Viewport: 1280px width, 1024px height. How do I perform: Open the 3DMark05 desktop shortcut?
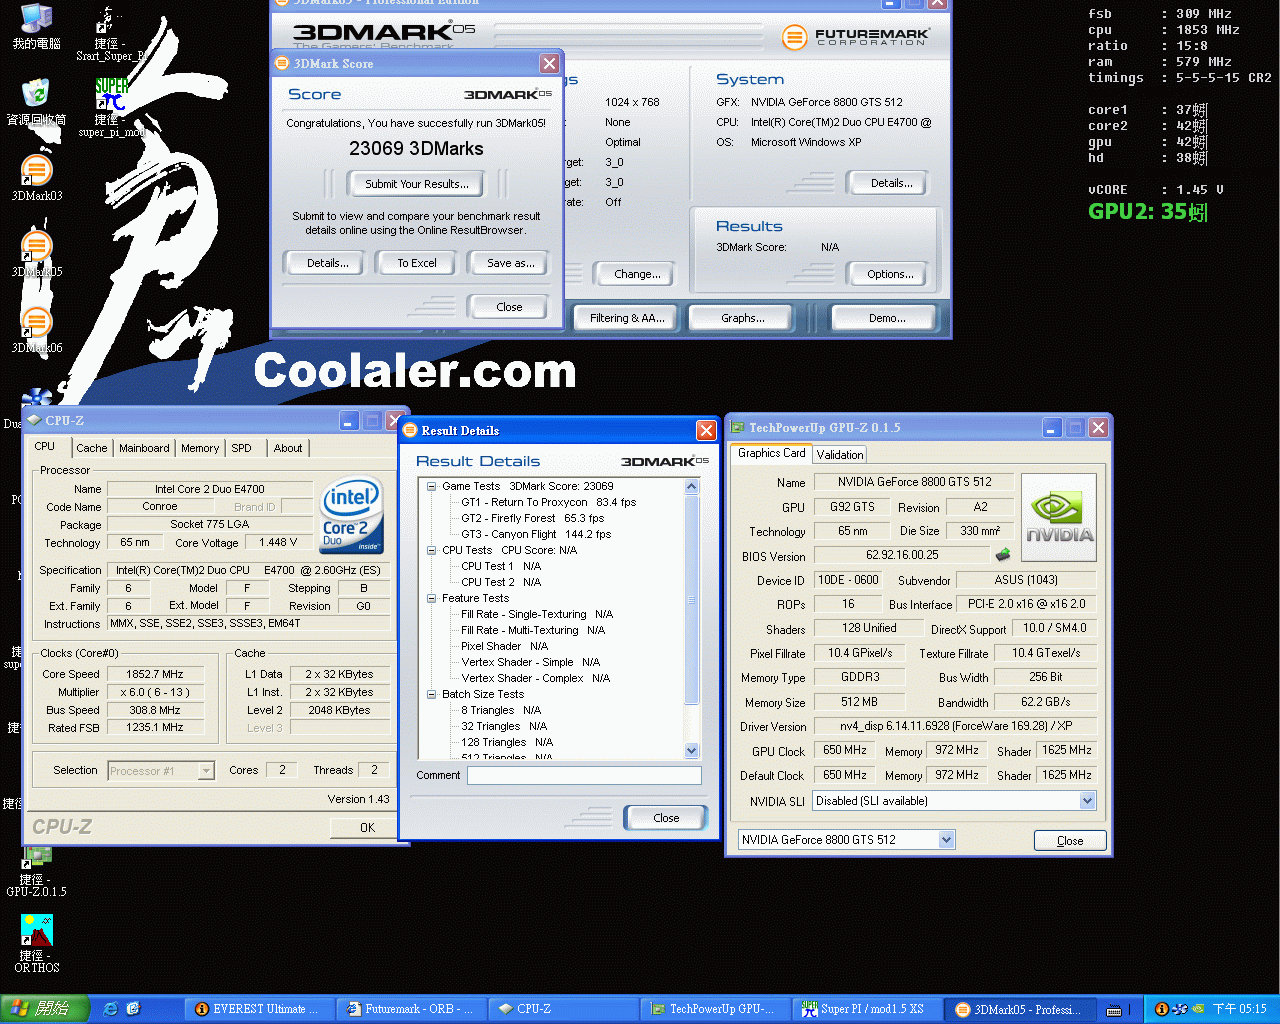coord(37,255)
